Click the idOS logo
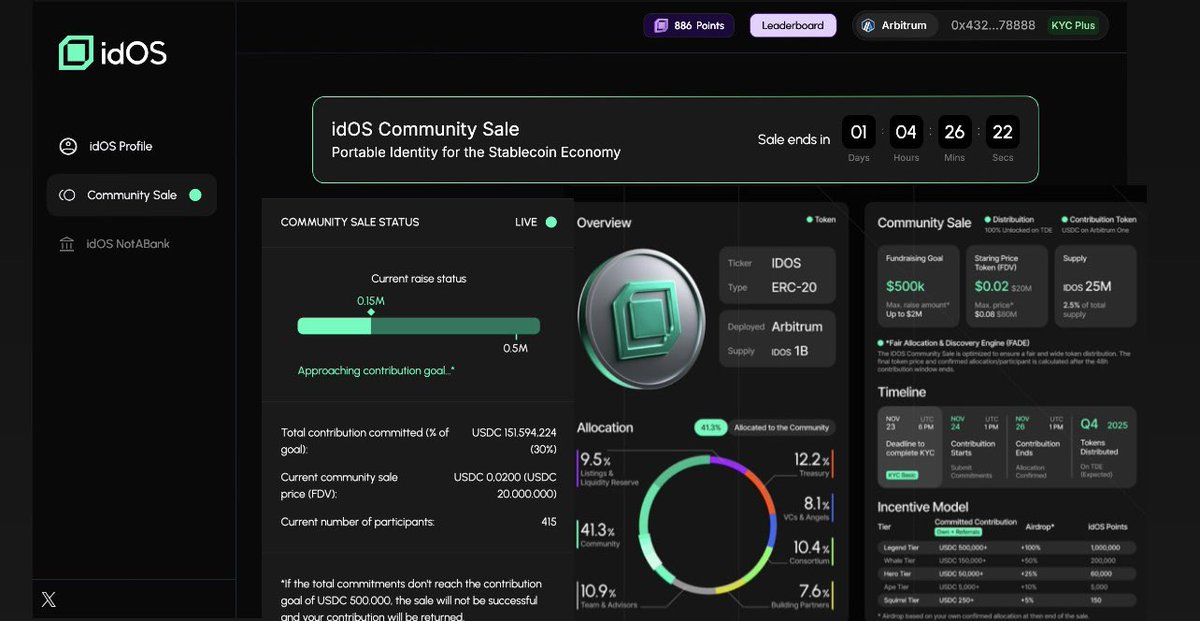 112,53
